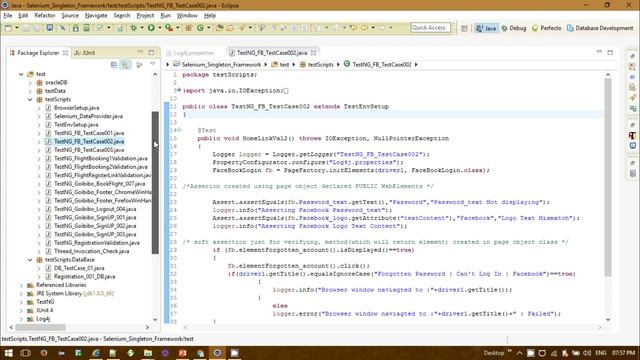The image size is (640, 360).
Task: Open the Window menu
Action: (187, 16)
